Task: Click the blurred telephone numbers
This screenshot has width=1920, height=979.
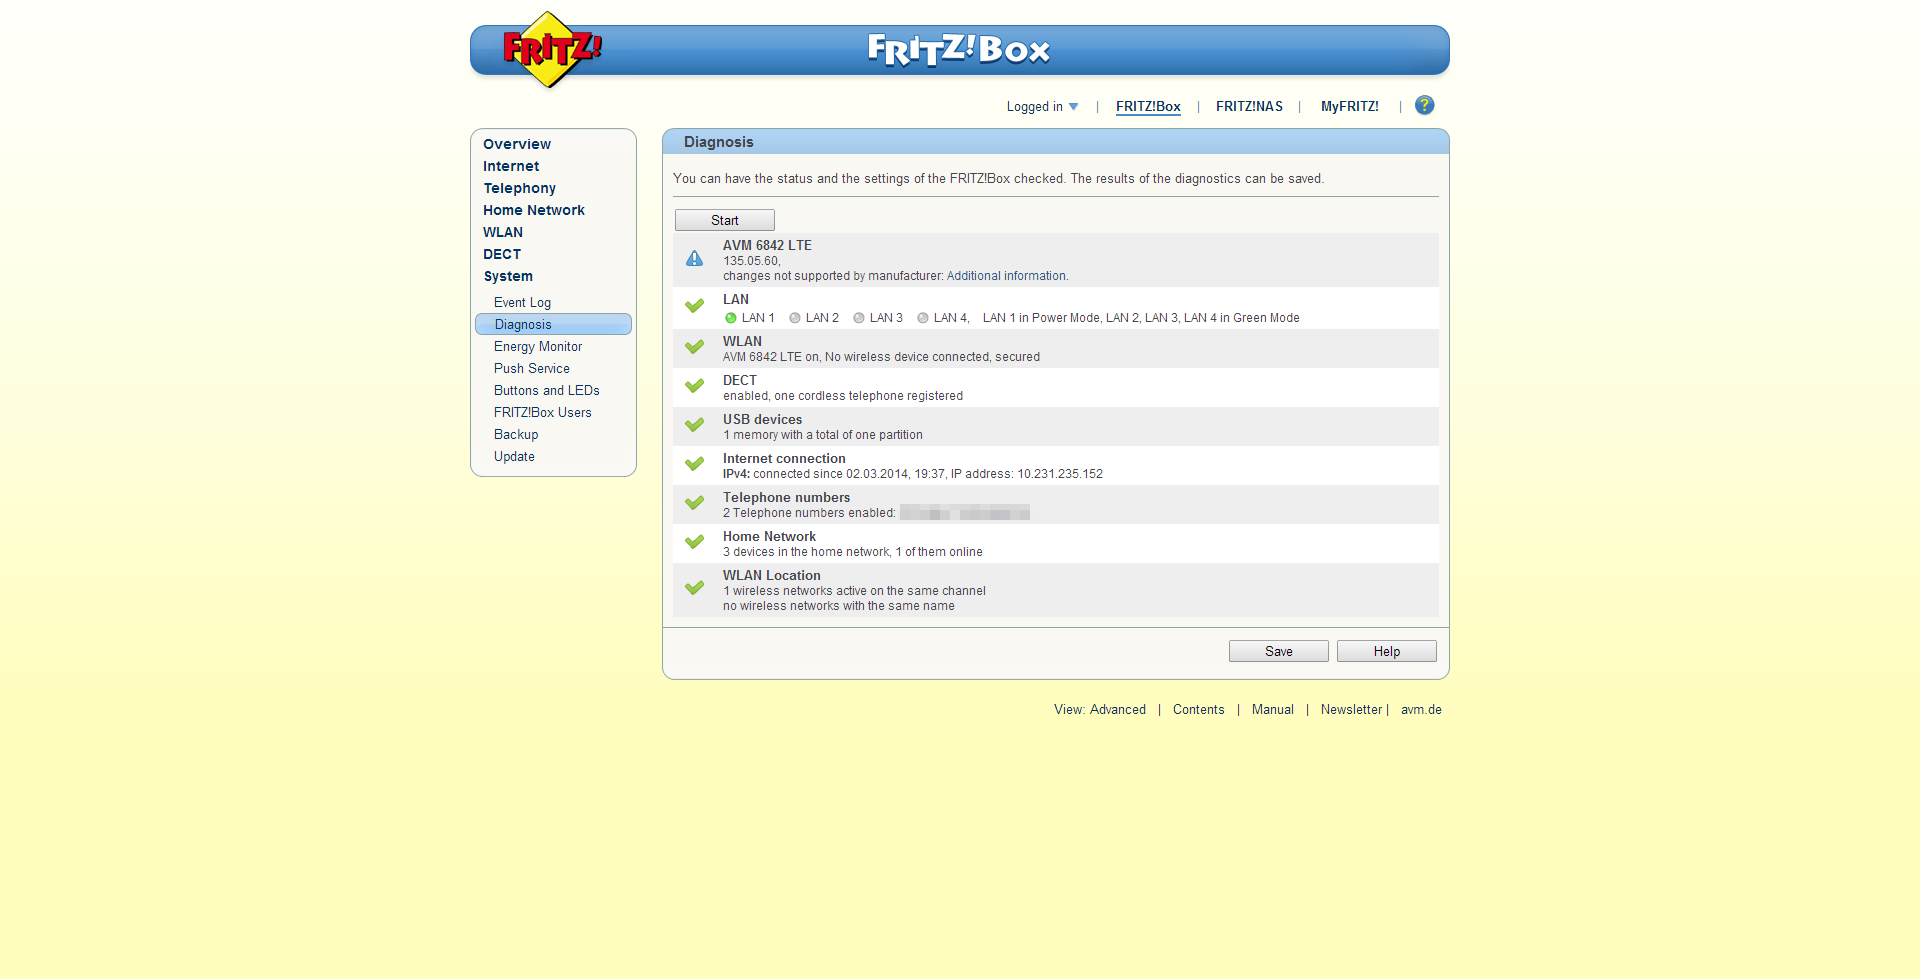Action: point(964,513)
